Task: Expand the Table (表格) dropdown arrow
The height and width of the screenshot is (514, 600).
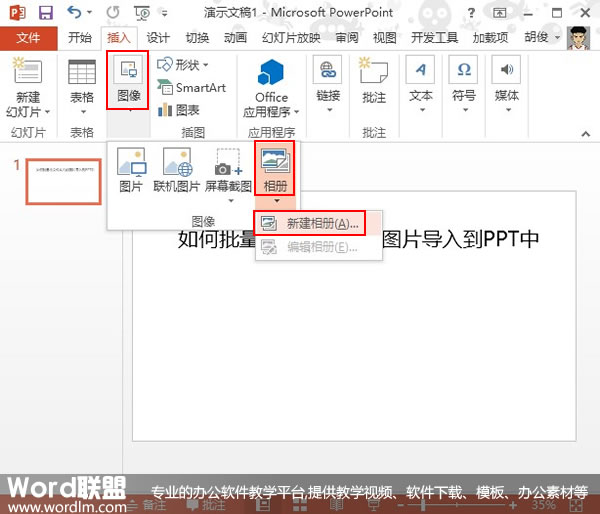Action: 83,113
